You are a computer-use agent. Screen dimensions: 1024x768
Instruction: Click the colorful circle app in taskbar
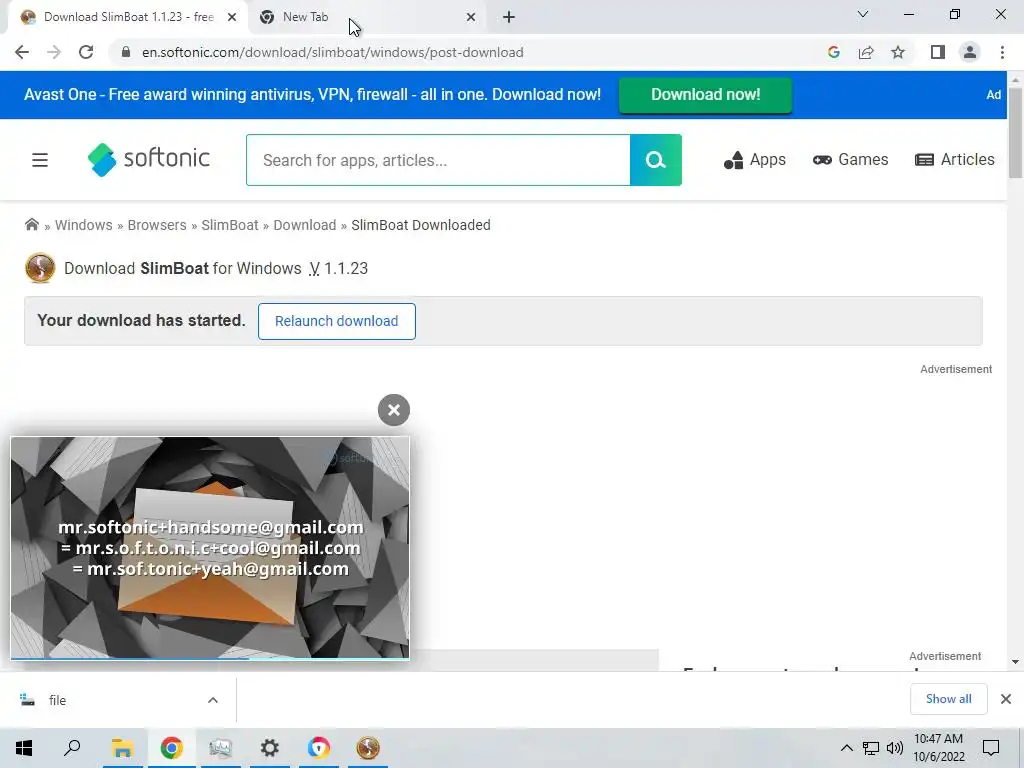319,748
